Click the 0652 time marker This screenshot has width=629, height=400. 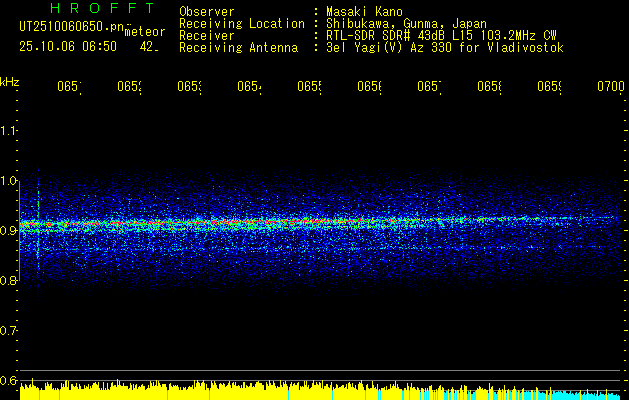tap(129, 86)
